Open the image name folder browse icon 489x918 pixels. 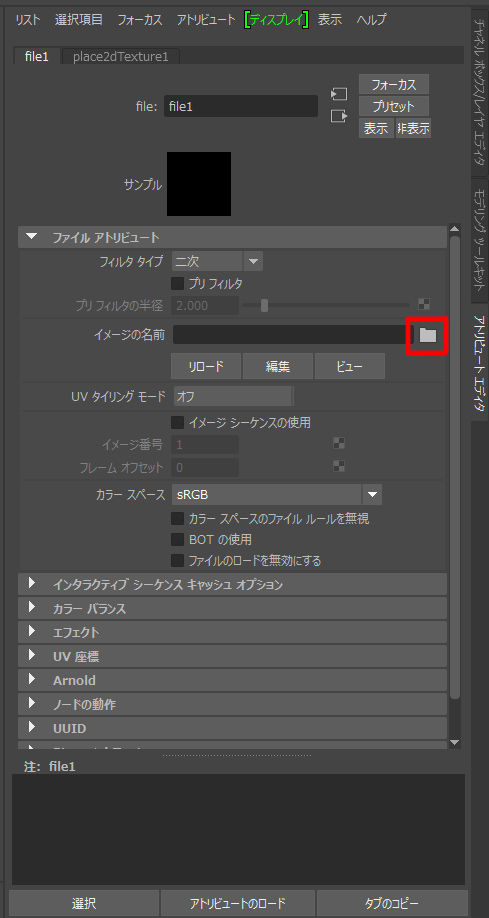pos(428,335)
